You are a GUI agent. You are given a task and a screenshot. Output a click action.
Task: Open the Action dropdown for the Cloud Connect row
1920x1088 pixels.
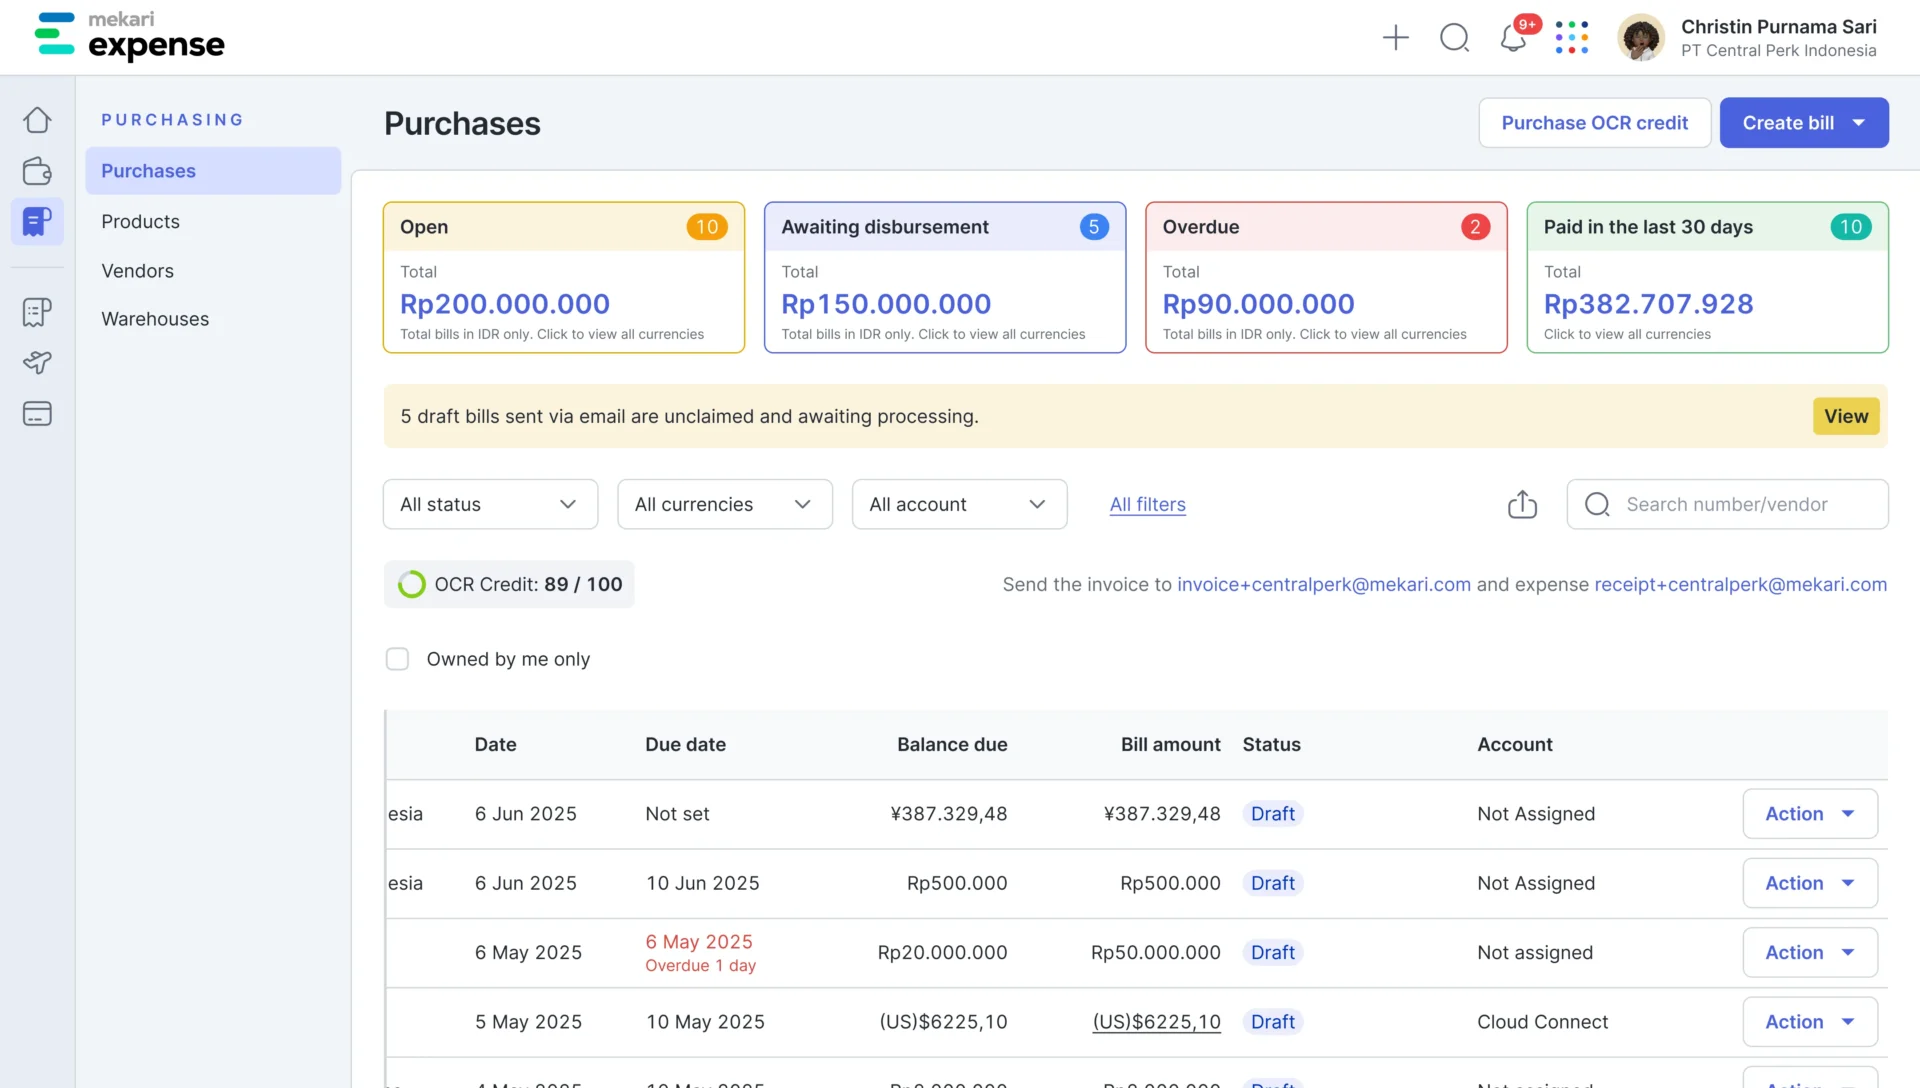[1809, 1021]
